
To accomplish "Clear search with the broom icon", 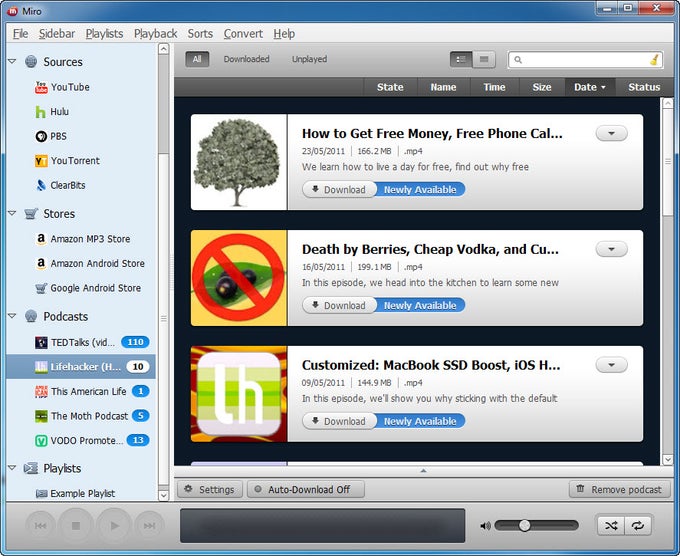I will pos(655,59).
